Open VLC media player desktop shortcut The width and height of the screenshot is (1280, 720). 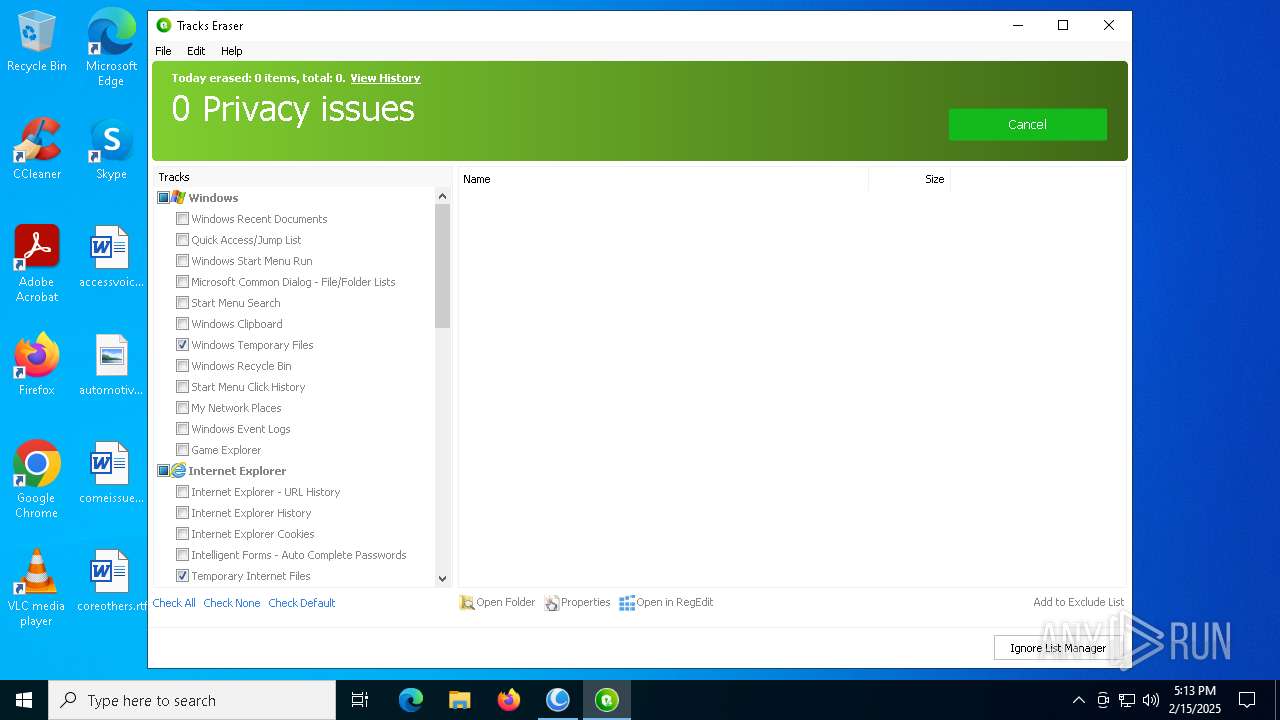click(x=37, y=588)
